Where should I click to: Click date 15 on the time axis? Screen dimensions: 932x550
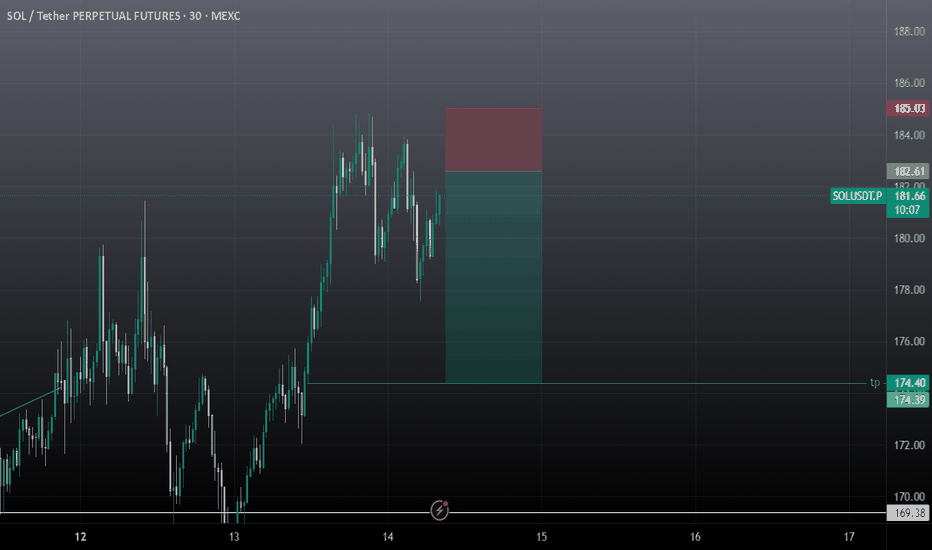click(541, 537)
